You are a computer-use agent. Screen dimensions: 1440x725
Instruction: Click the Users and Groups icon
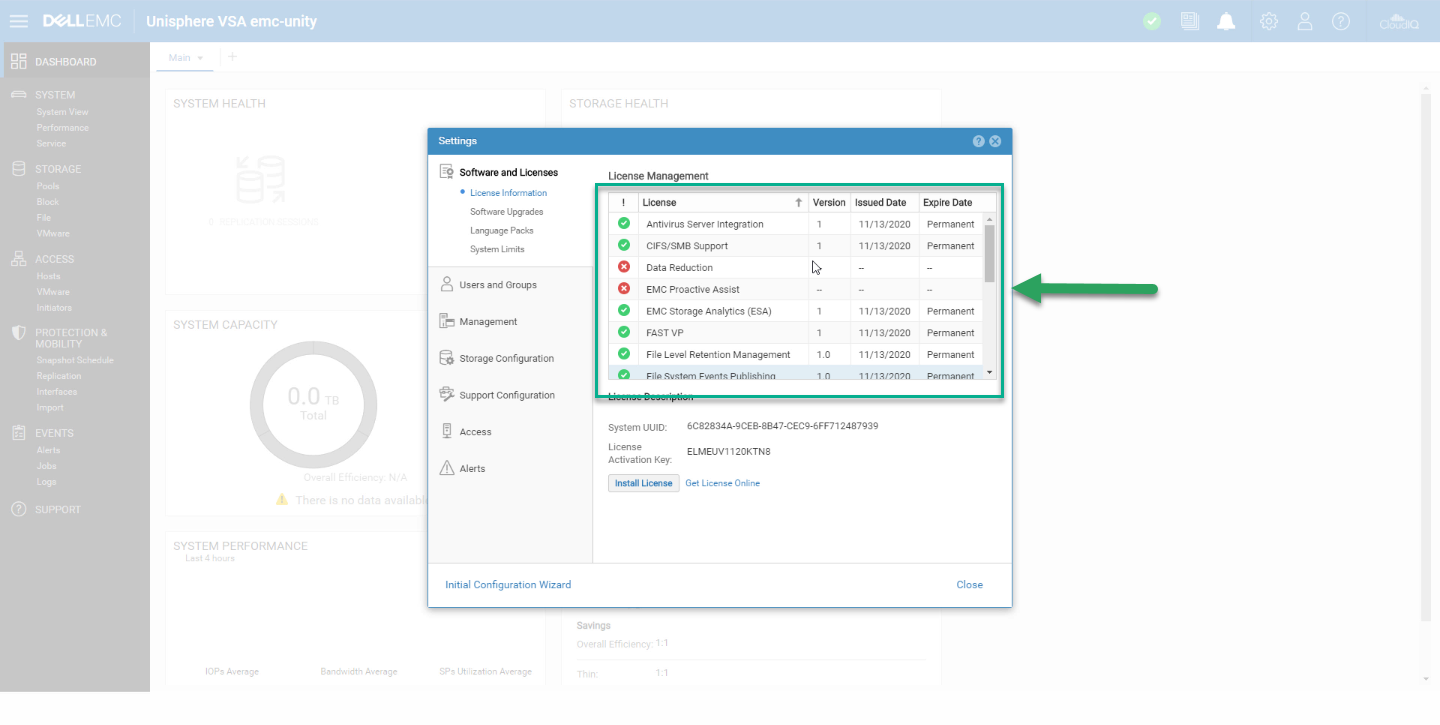tap(447, 285)
